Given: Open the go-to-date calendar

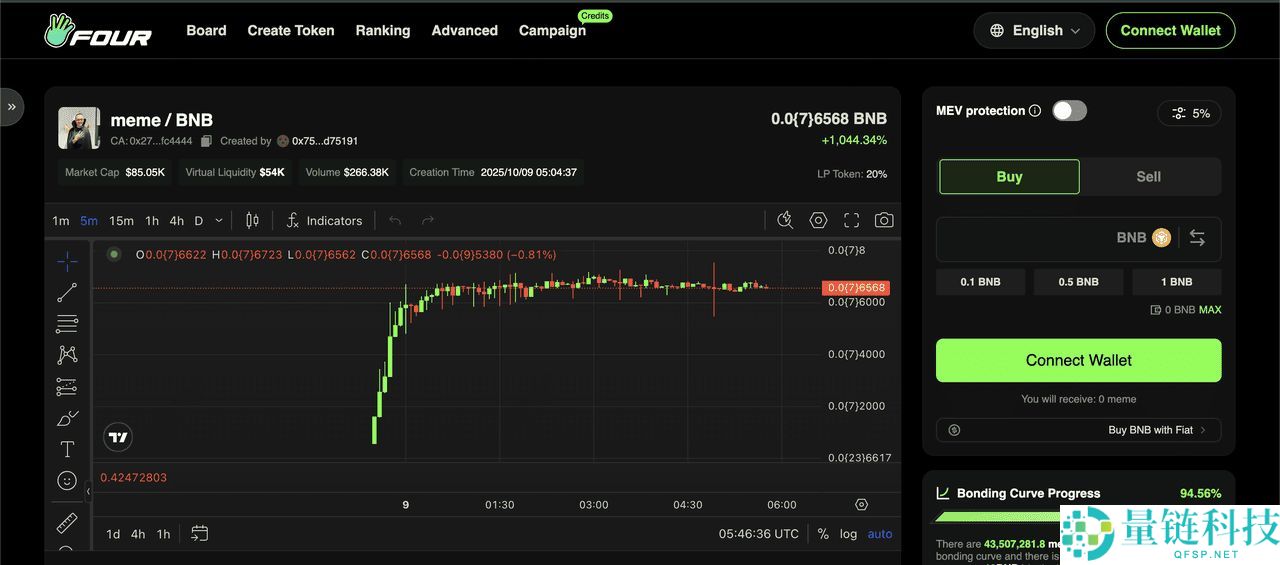Looking at the screenshot, I should 199,534.
